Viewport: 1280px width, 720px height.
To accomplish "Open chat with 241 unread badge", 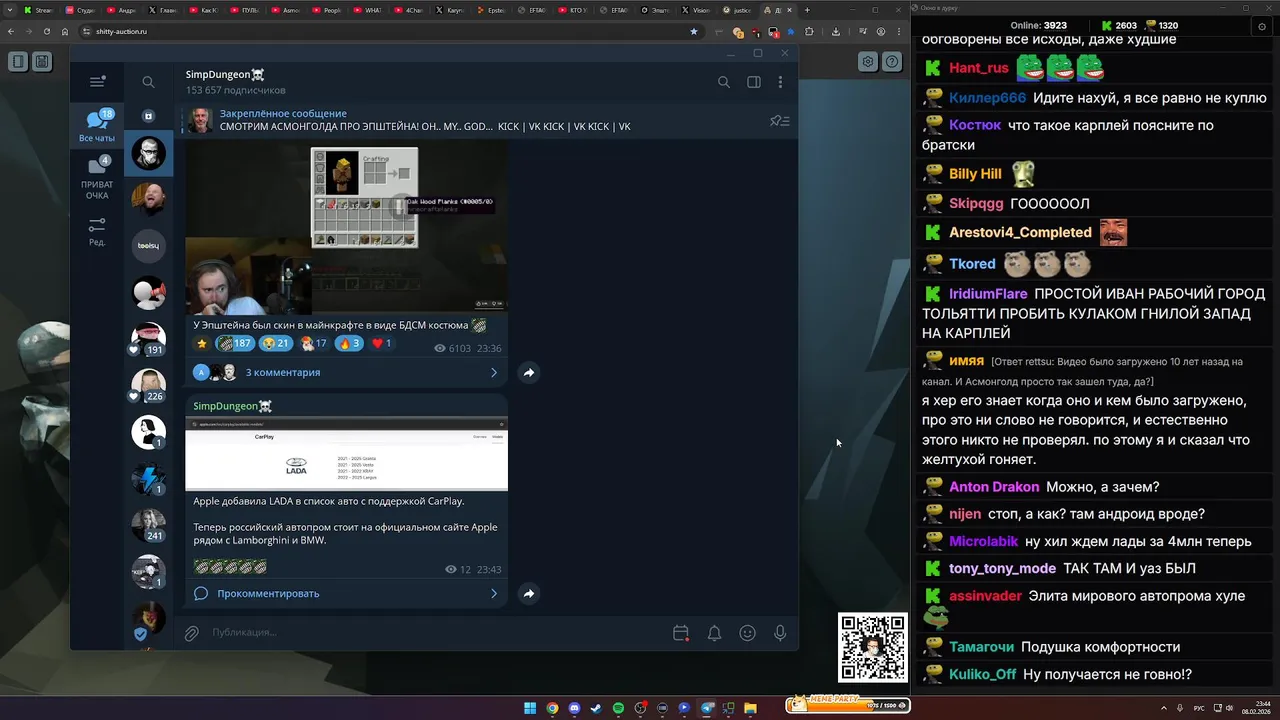I will (x=148, y=526).
